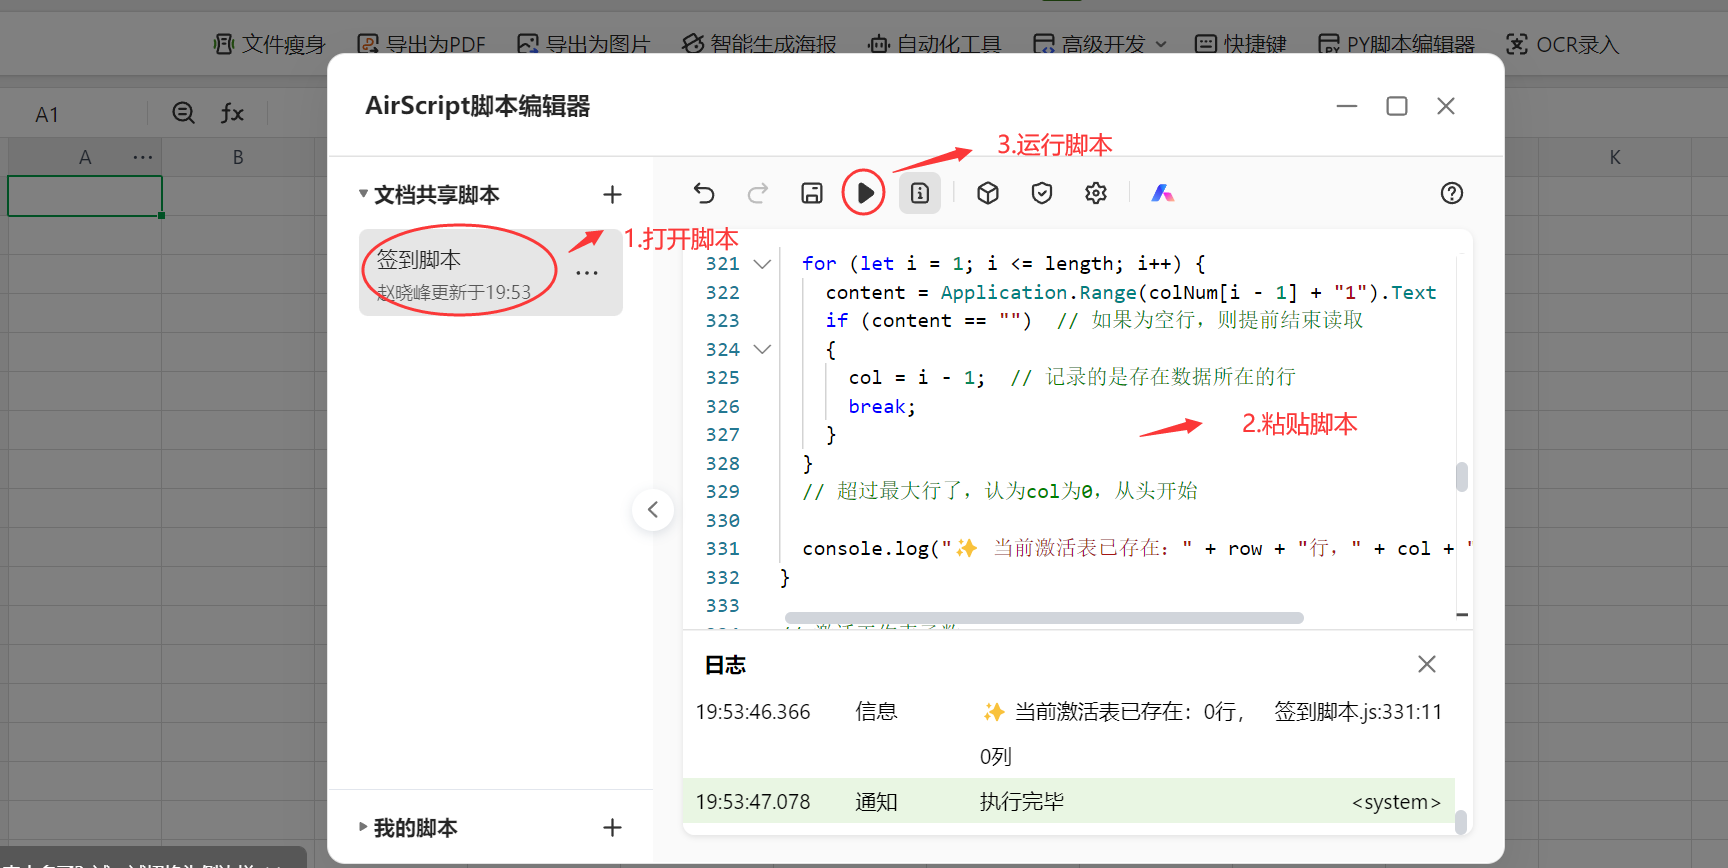Toggle the log info panel icon
Screen dimensions: 1728x868
(x=920, y=193)
